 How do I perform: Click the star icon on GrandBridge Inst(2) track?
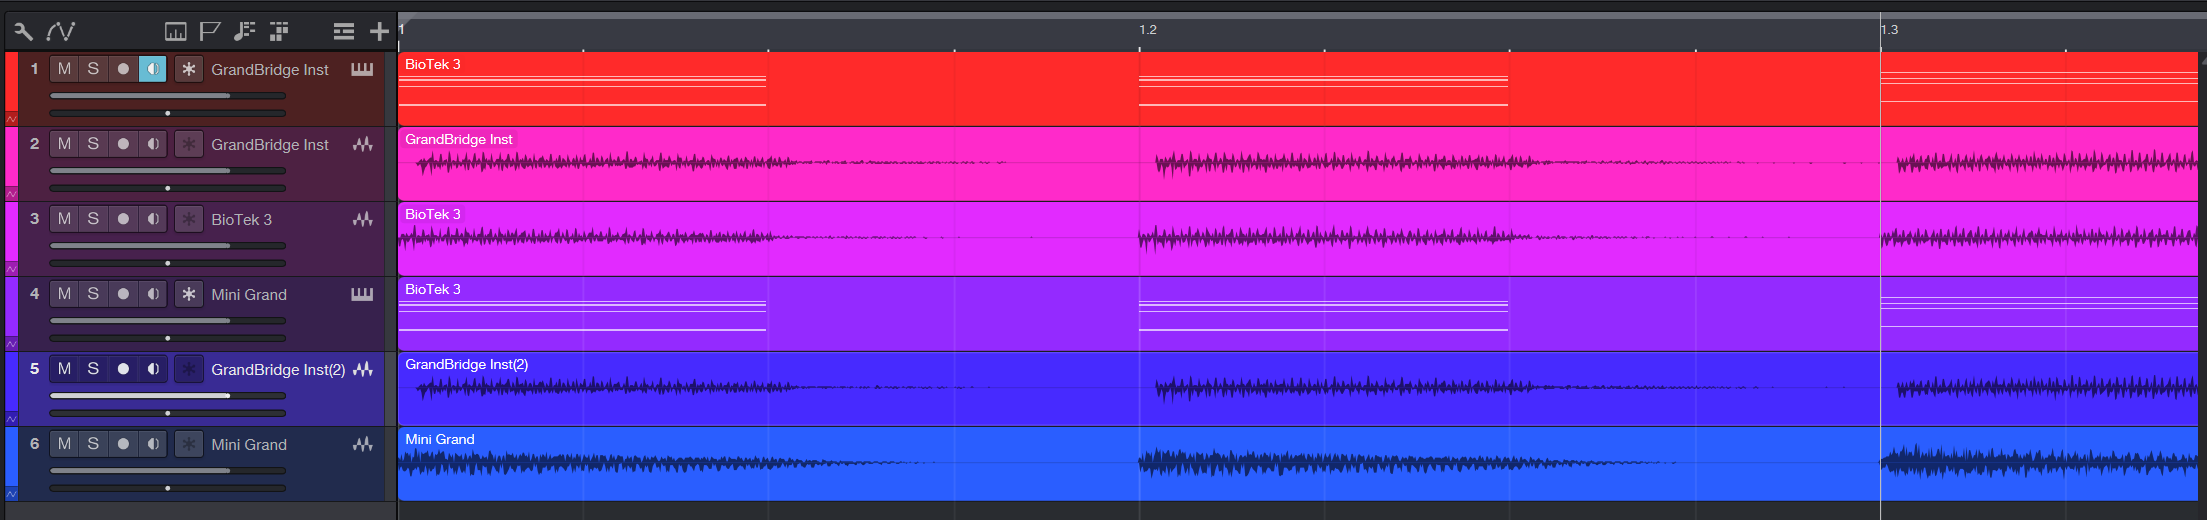pos(189,369)
